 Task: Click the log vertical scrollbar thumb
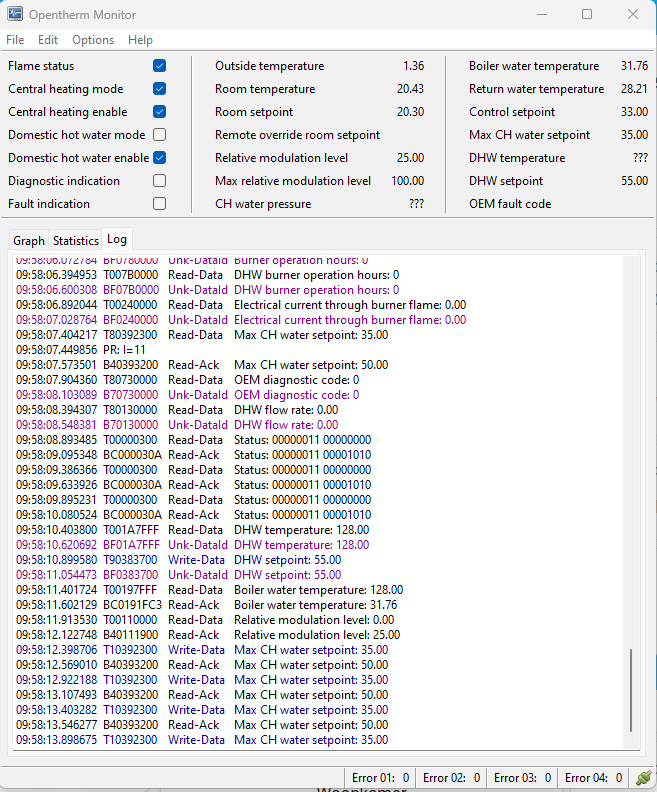(631, 690)
